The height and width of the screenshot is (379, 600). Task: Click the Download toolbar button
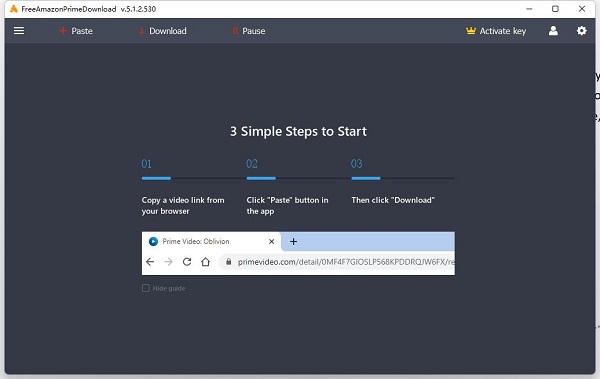click(x=163, y=31)
